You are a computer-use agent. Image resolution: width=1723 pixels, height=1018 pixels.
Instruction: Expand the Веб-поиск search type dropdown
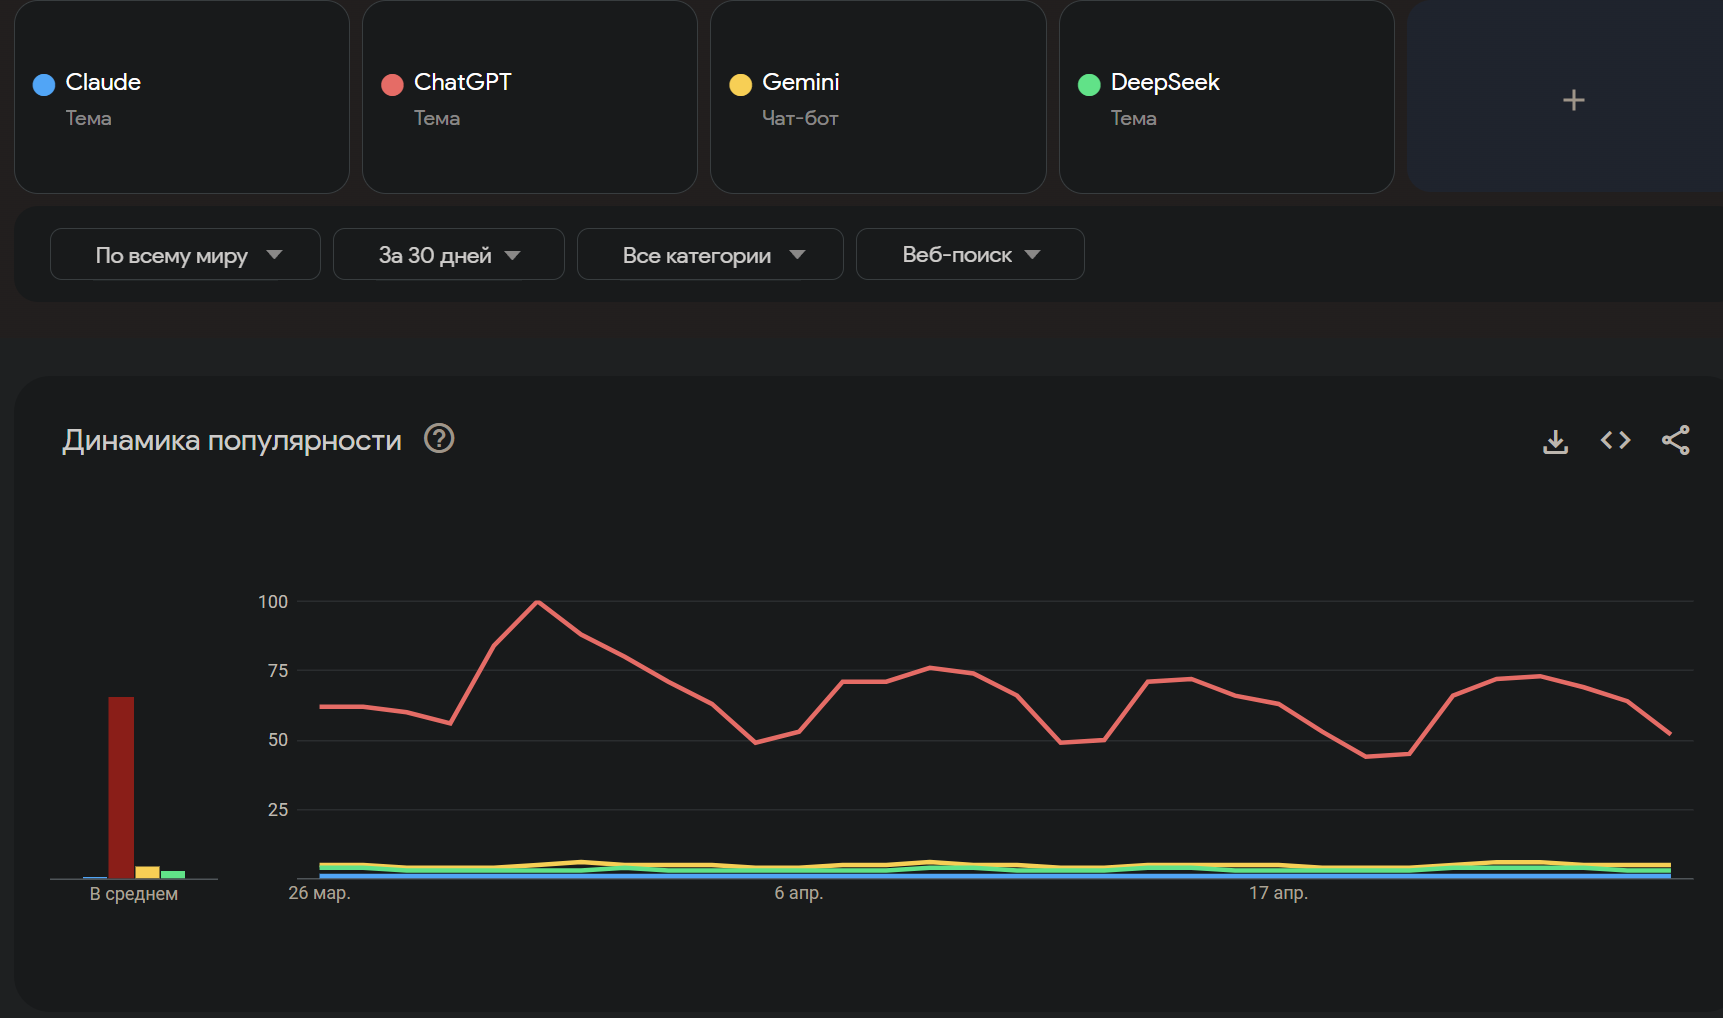pos(970,254)
